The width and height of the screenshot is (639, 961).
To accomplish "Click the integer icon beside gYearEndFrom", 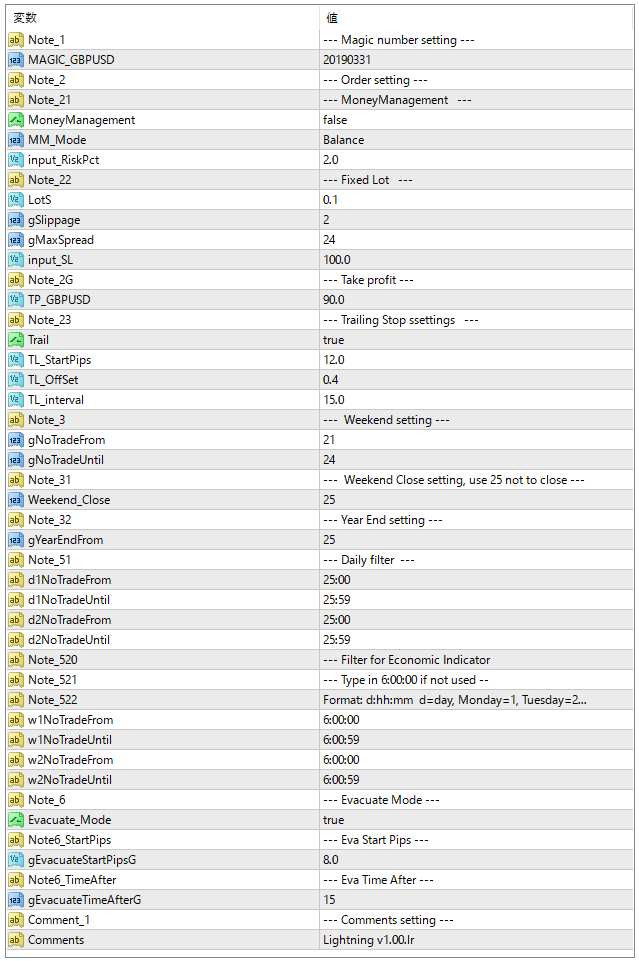I will pyautogui.click(x=16, y=541).
